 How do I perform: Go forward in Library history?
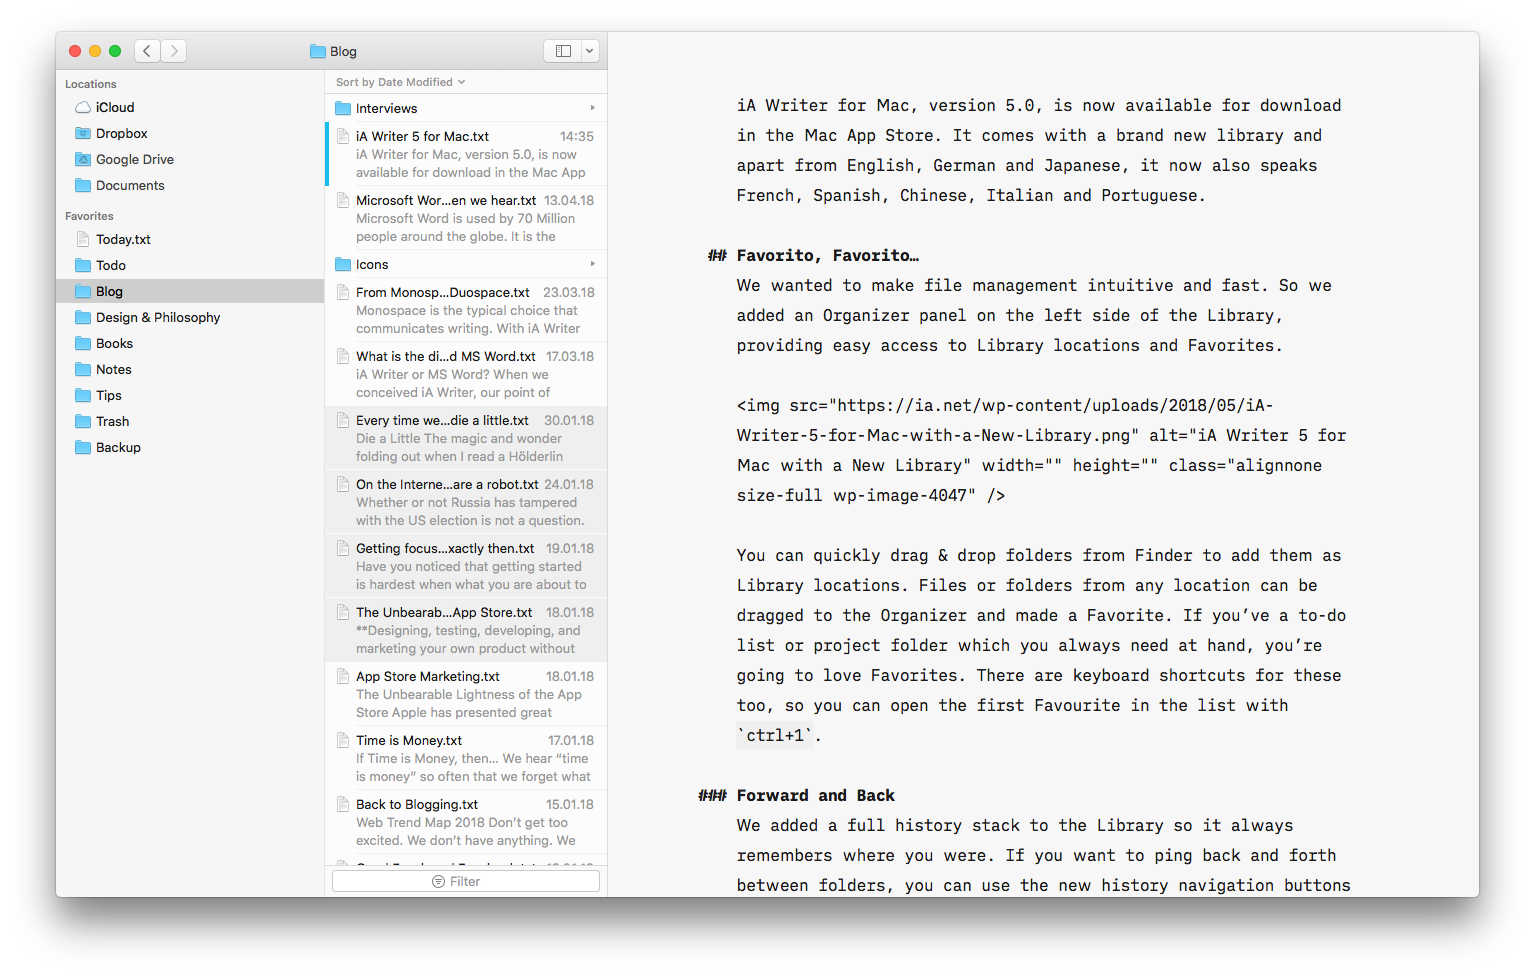click(x=174, y=51)
